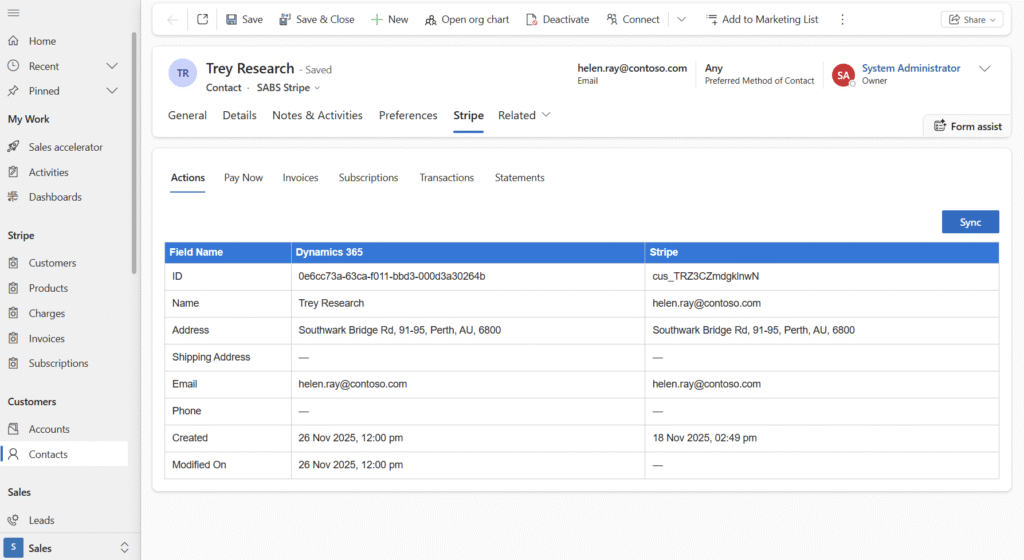Click the hamburger menu icon in sidebar
The image size is (1024, 560).
click(13, 11)
